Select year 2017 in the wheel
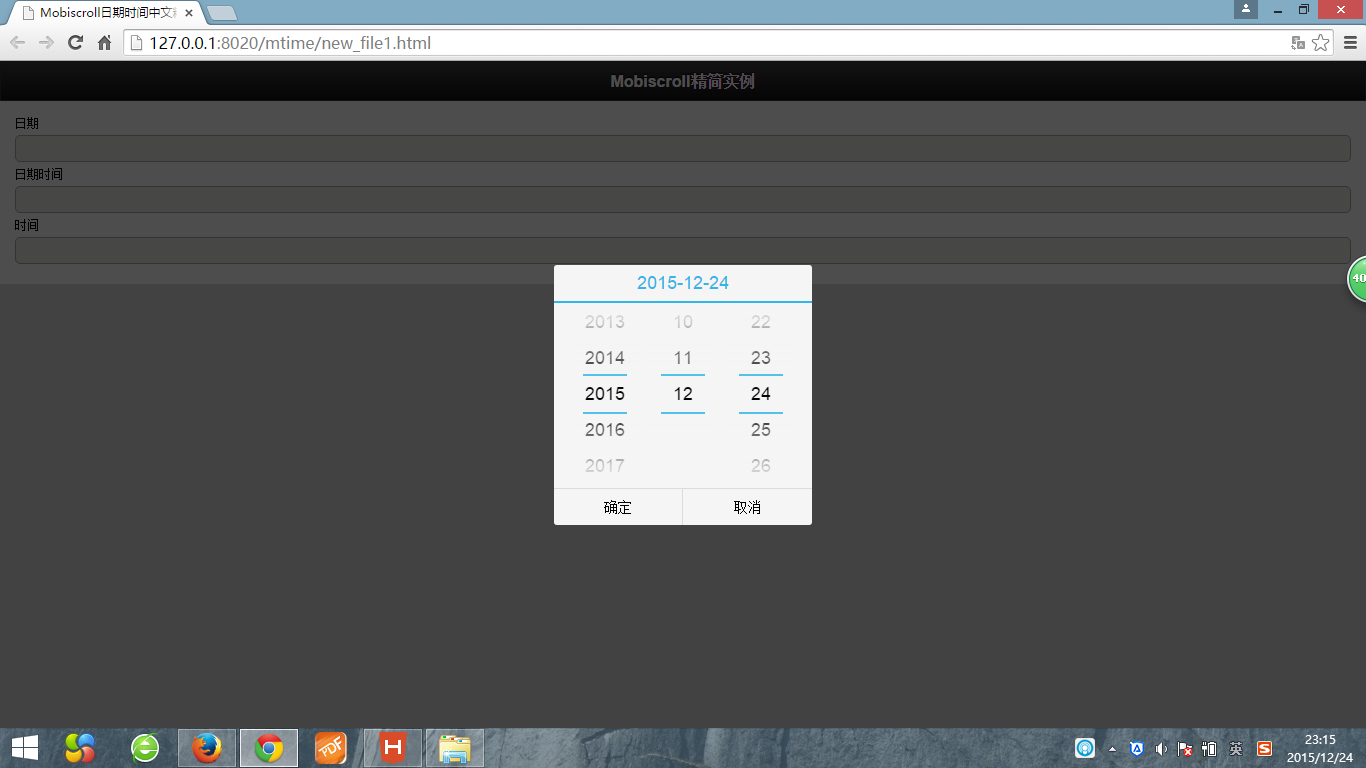The width and height of the screenshot is (1366, 768). point(605,466)
